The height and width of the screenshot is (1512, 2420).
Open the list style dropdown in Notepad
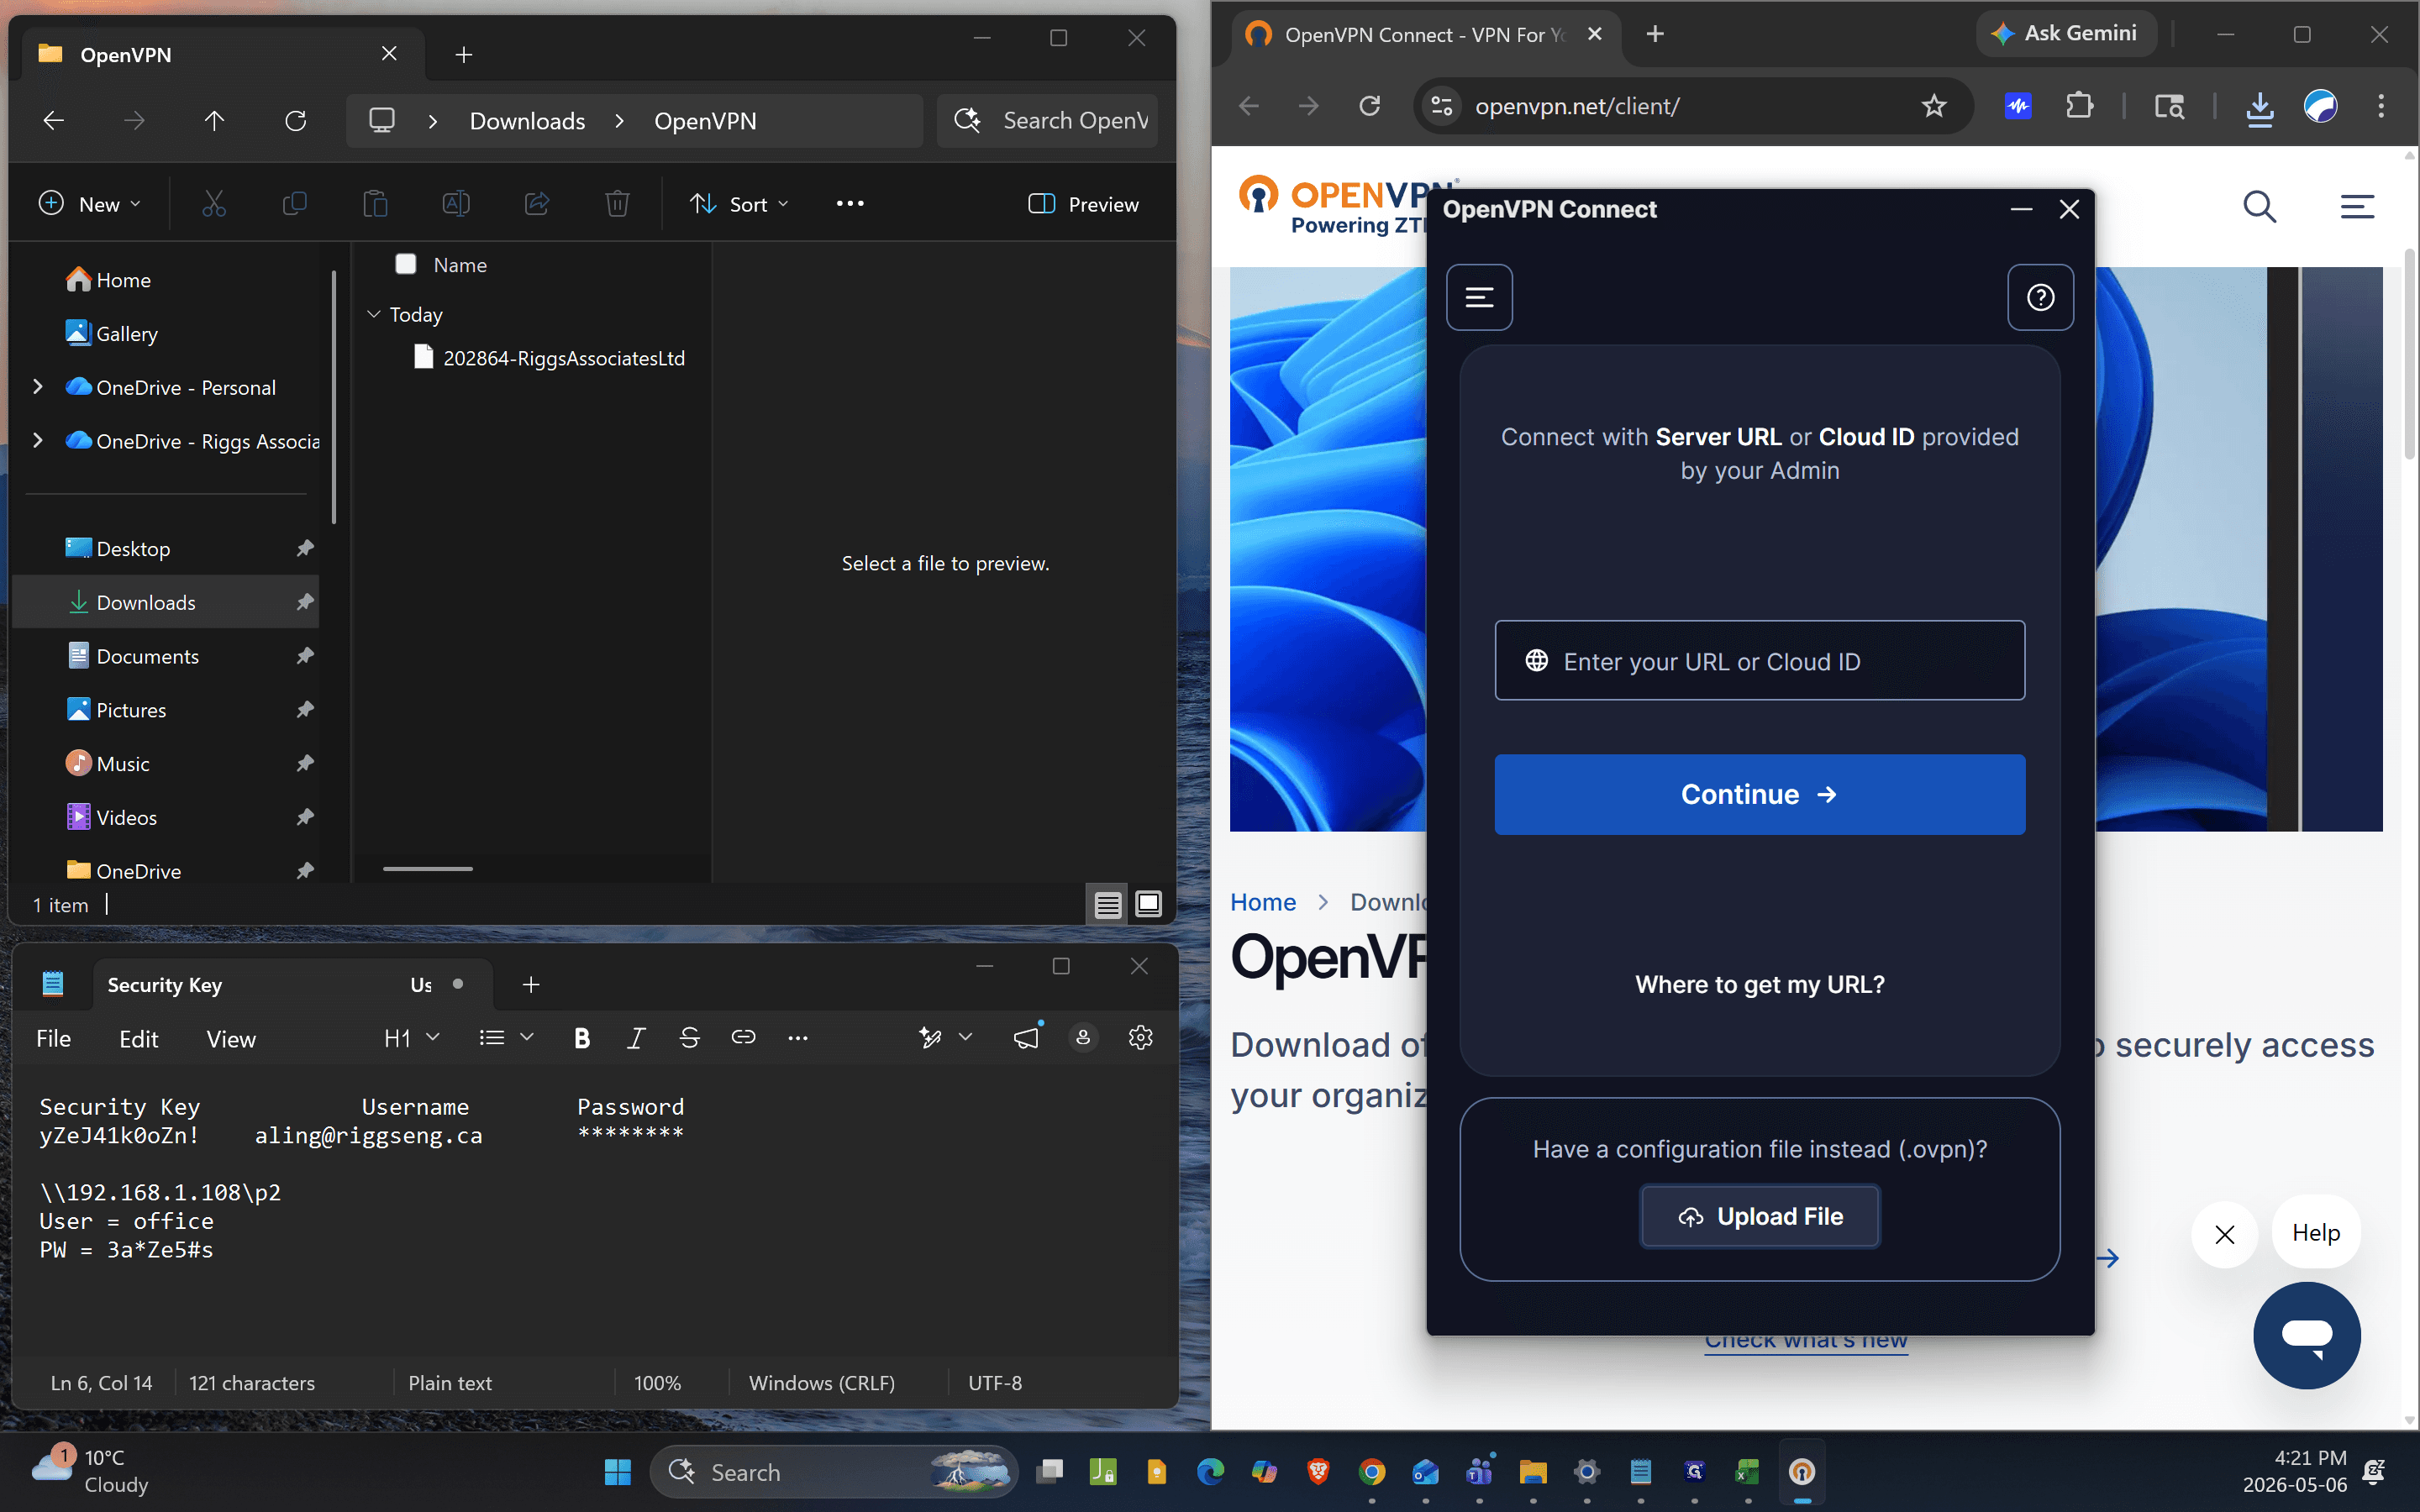(506, 1038)
